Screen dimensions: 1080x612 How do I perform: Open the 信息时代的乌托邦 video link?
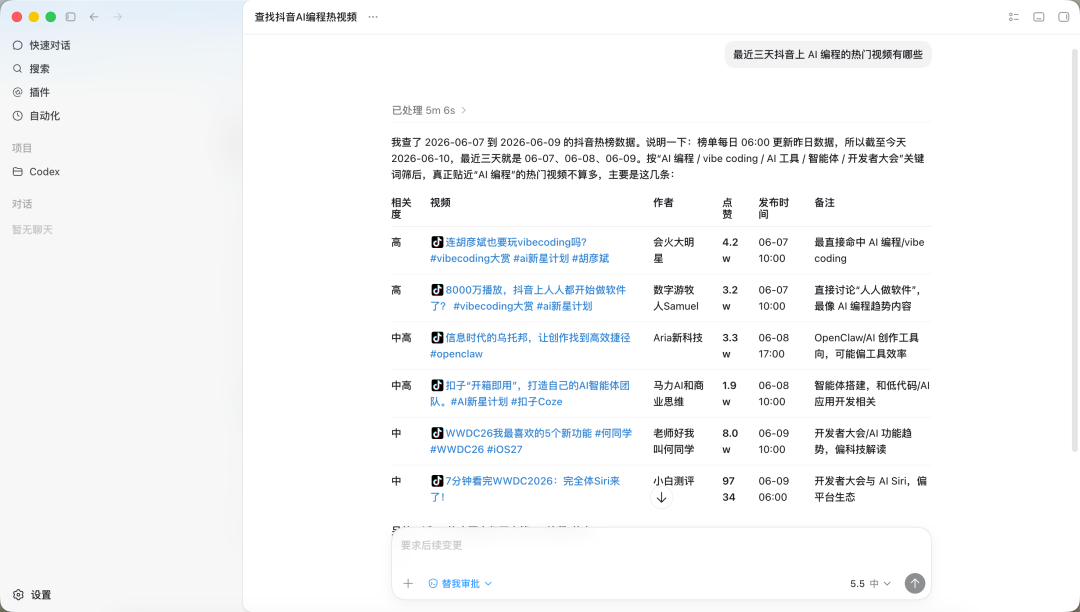click(x=530, y=346)
